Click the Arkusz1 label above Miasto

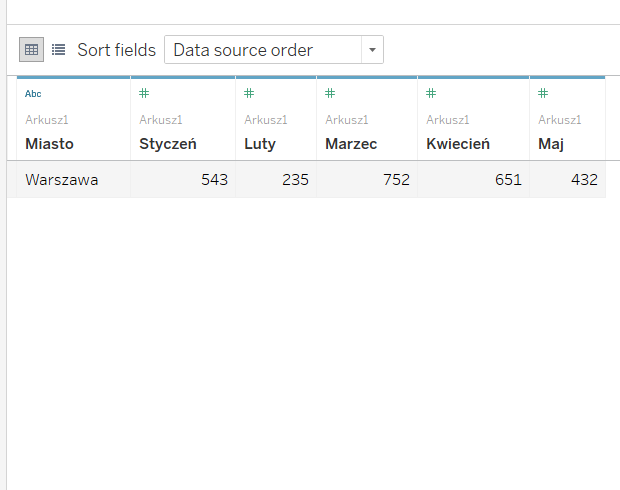point(46,120)
